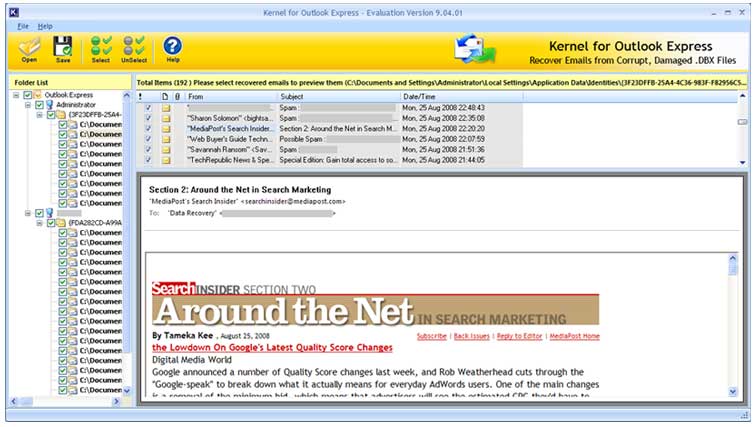This screenshot has height=427, width=755.
Task: Click the envelope icon in TechRepublic row
Action: [x=166, y=160]
